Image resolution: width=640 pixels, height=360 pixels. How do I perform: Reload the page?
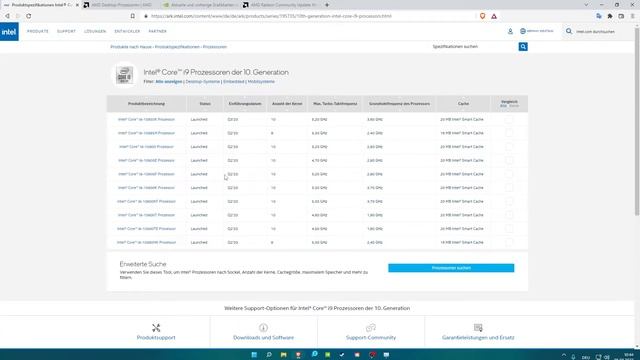(29, 16)
